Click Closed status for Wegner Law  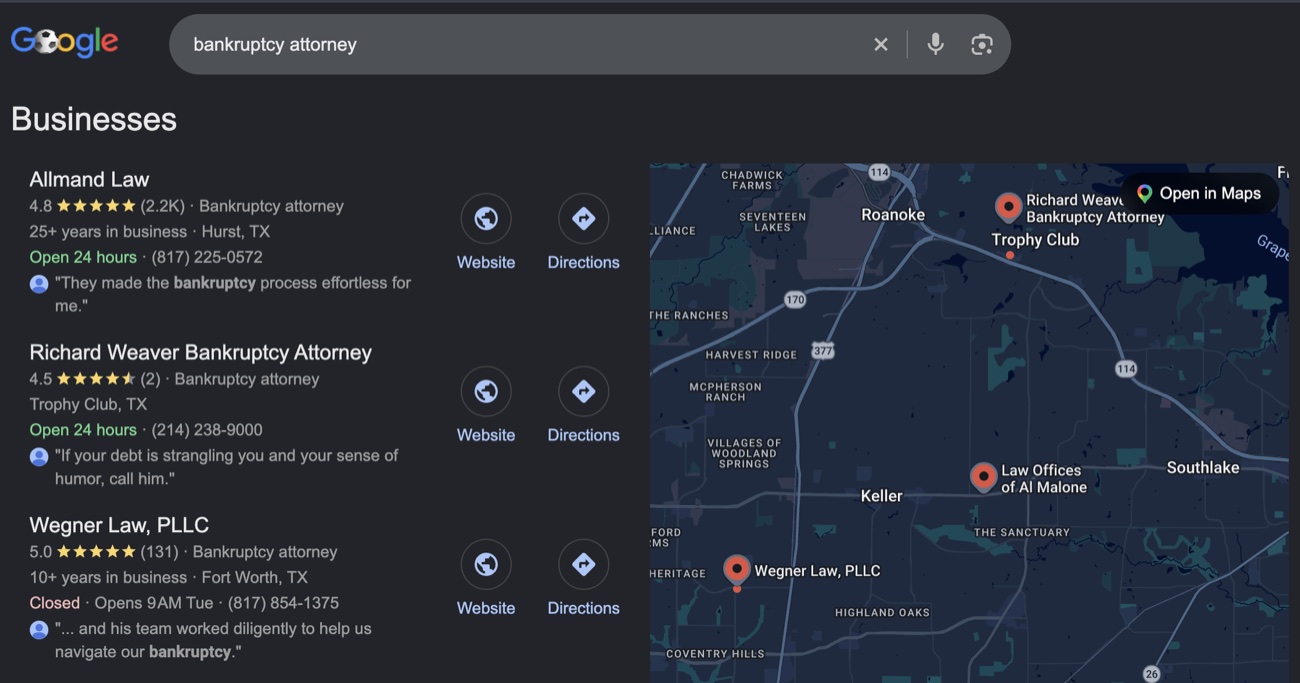click(55, 603)
